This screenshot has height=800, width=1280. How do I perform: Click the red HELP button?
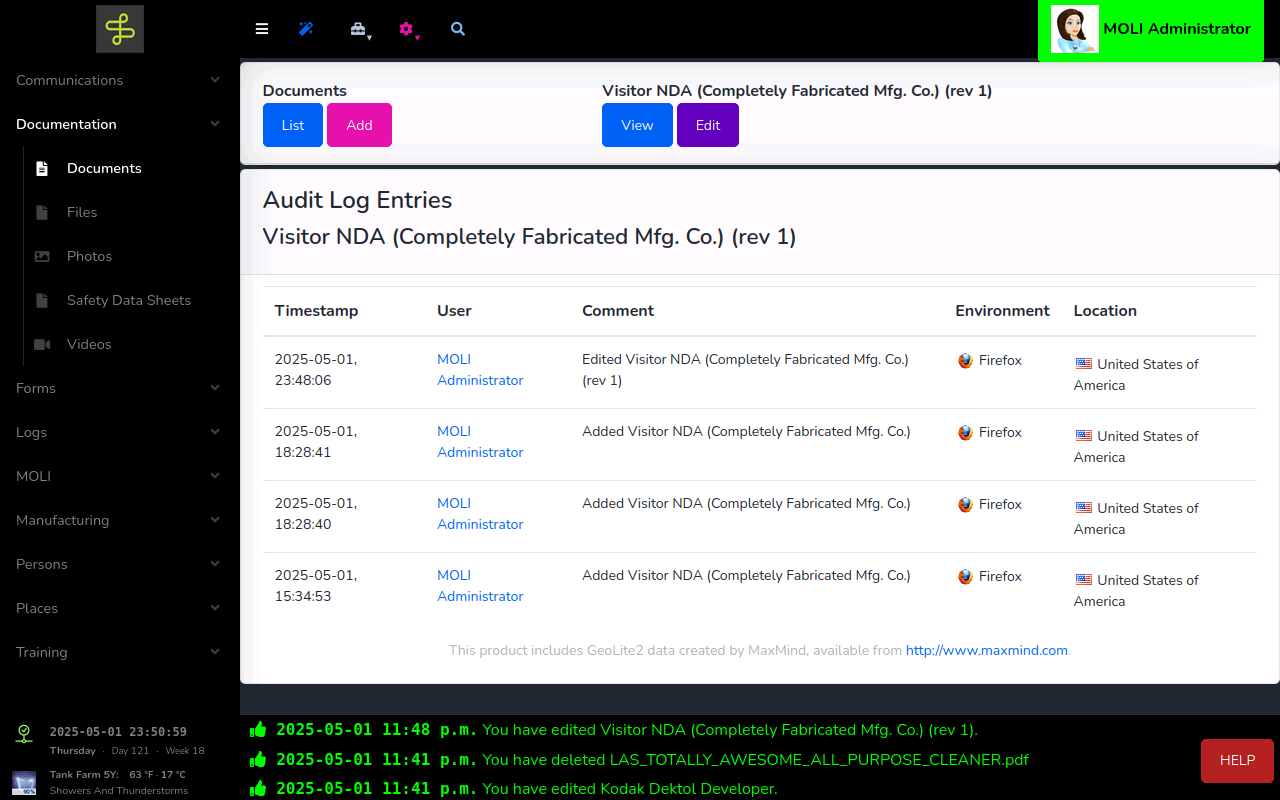(1237, 760)
